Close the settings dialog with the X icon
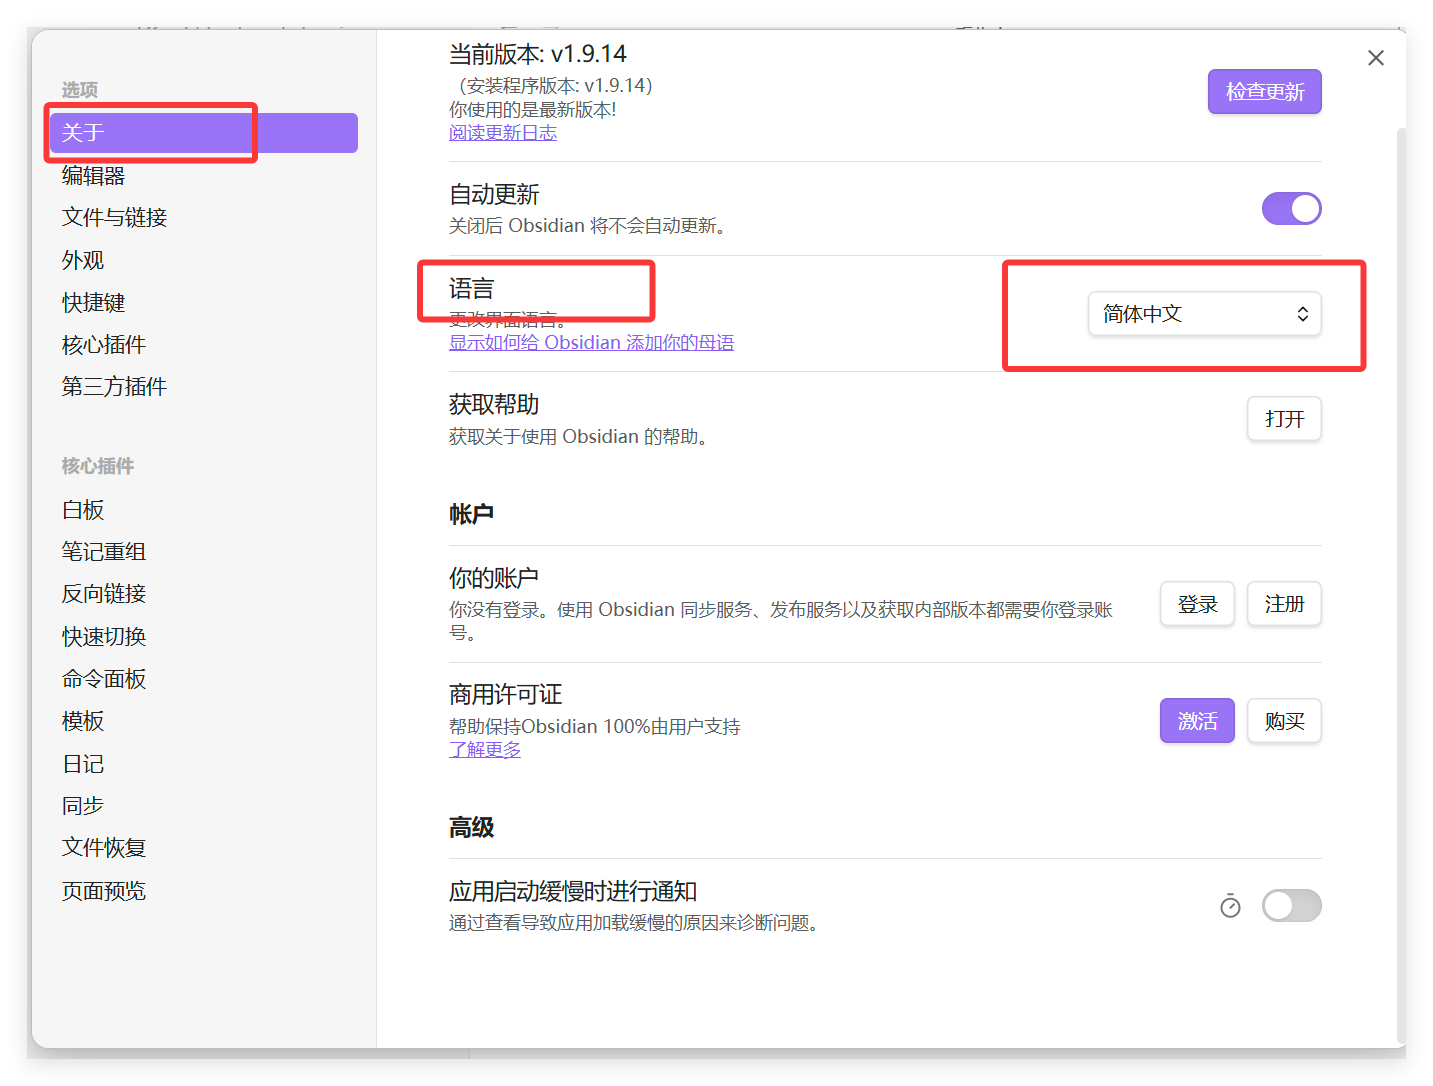This screenshot has width=1433, height=1086. click(x=1375, y=58)
